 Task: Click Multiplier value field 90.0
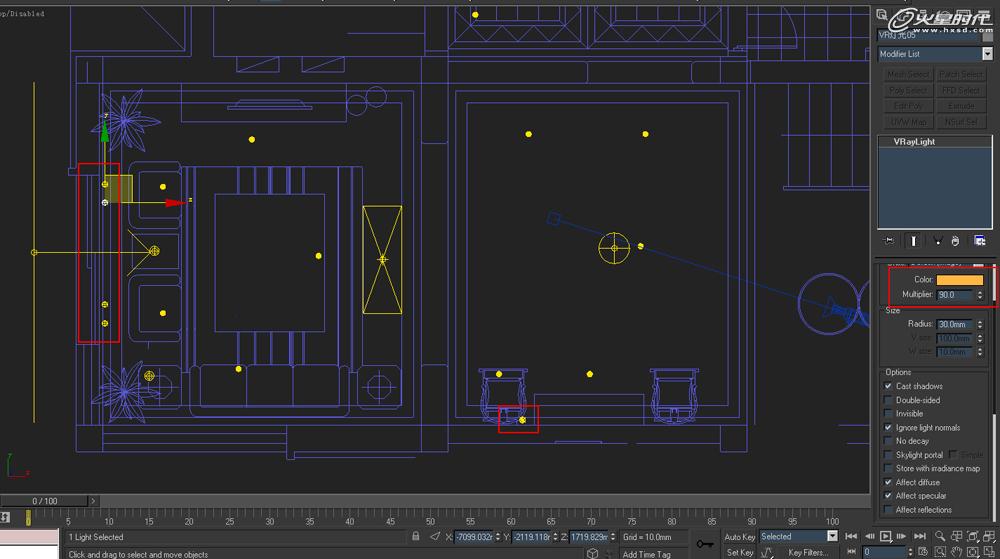(955, 294)
